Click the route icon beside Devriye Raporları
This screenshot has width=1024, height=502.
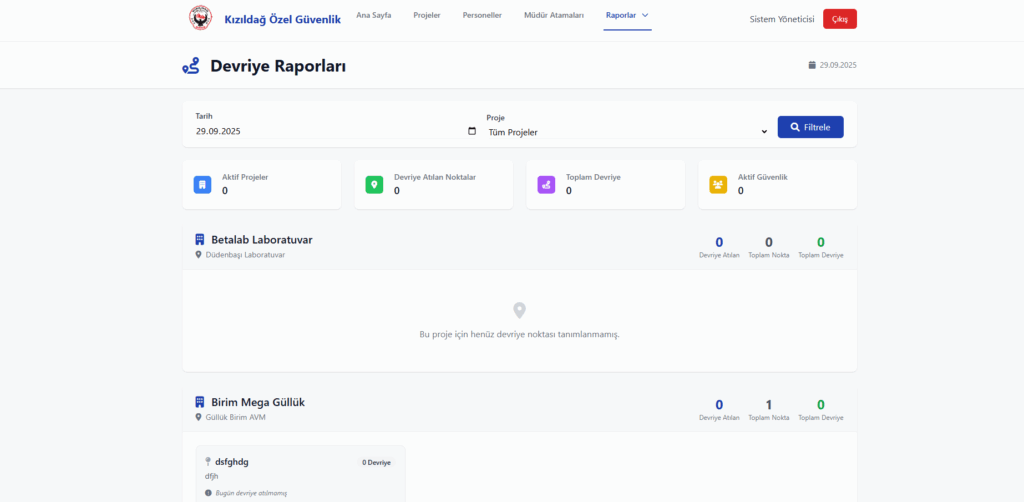(190, 66)
